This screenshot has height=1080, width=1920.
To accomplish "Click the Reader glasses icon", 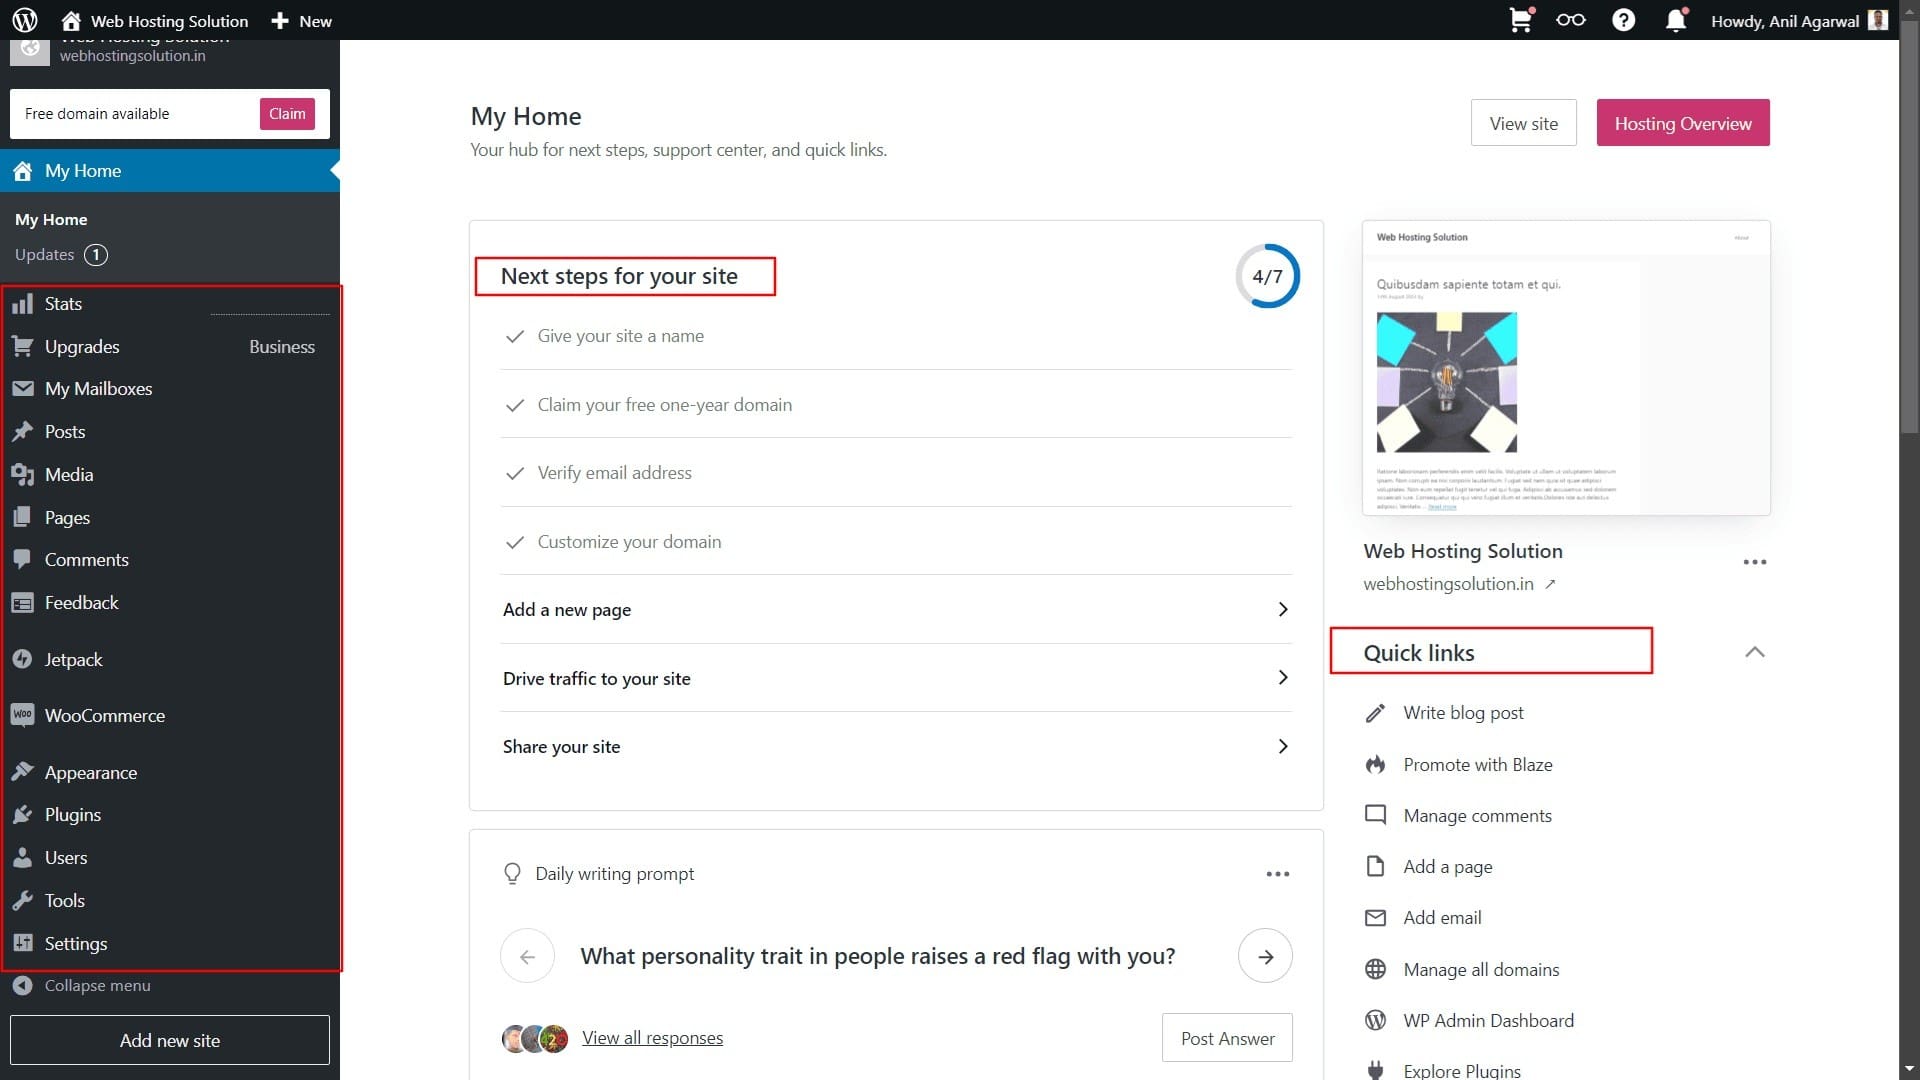I will [x=1571, y=20].
